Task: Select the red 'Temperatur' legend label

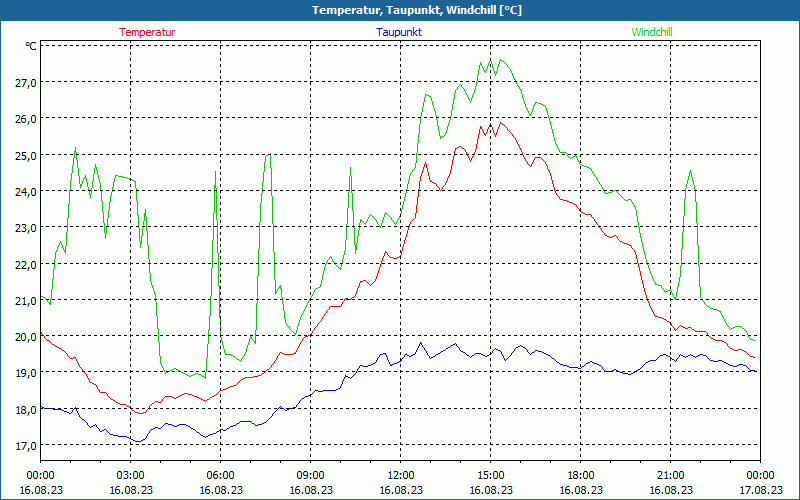Action: tap(147, 32)
